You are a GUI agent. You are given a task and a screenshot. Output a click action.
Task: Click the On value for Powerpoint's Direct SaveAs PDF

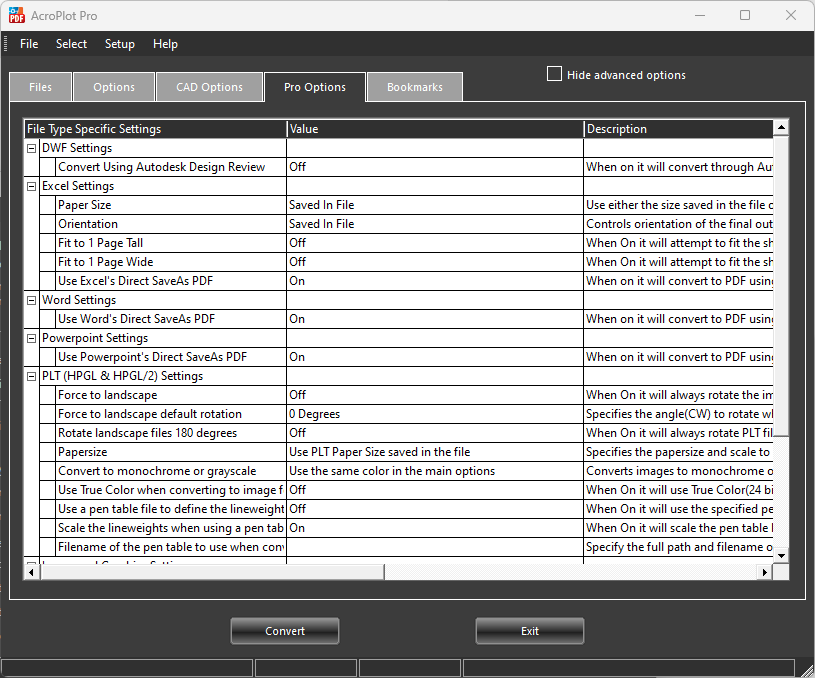pyautogui.click(x=297, y=357)
